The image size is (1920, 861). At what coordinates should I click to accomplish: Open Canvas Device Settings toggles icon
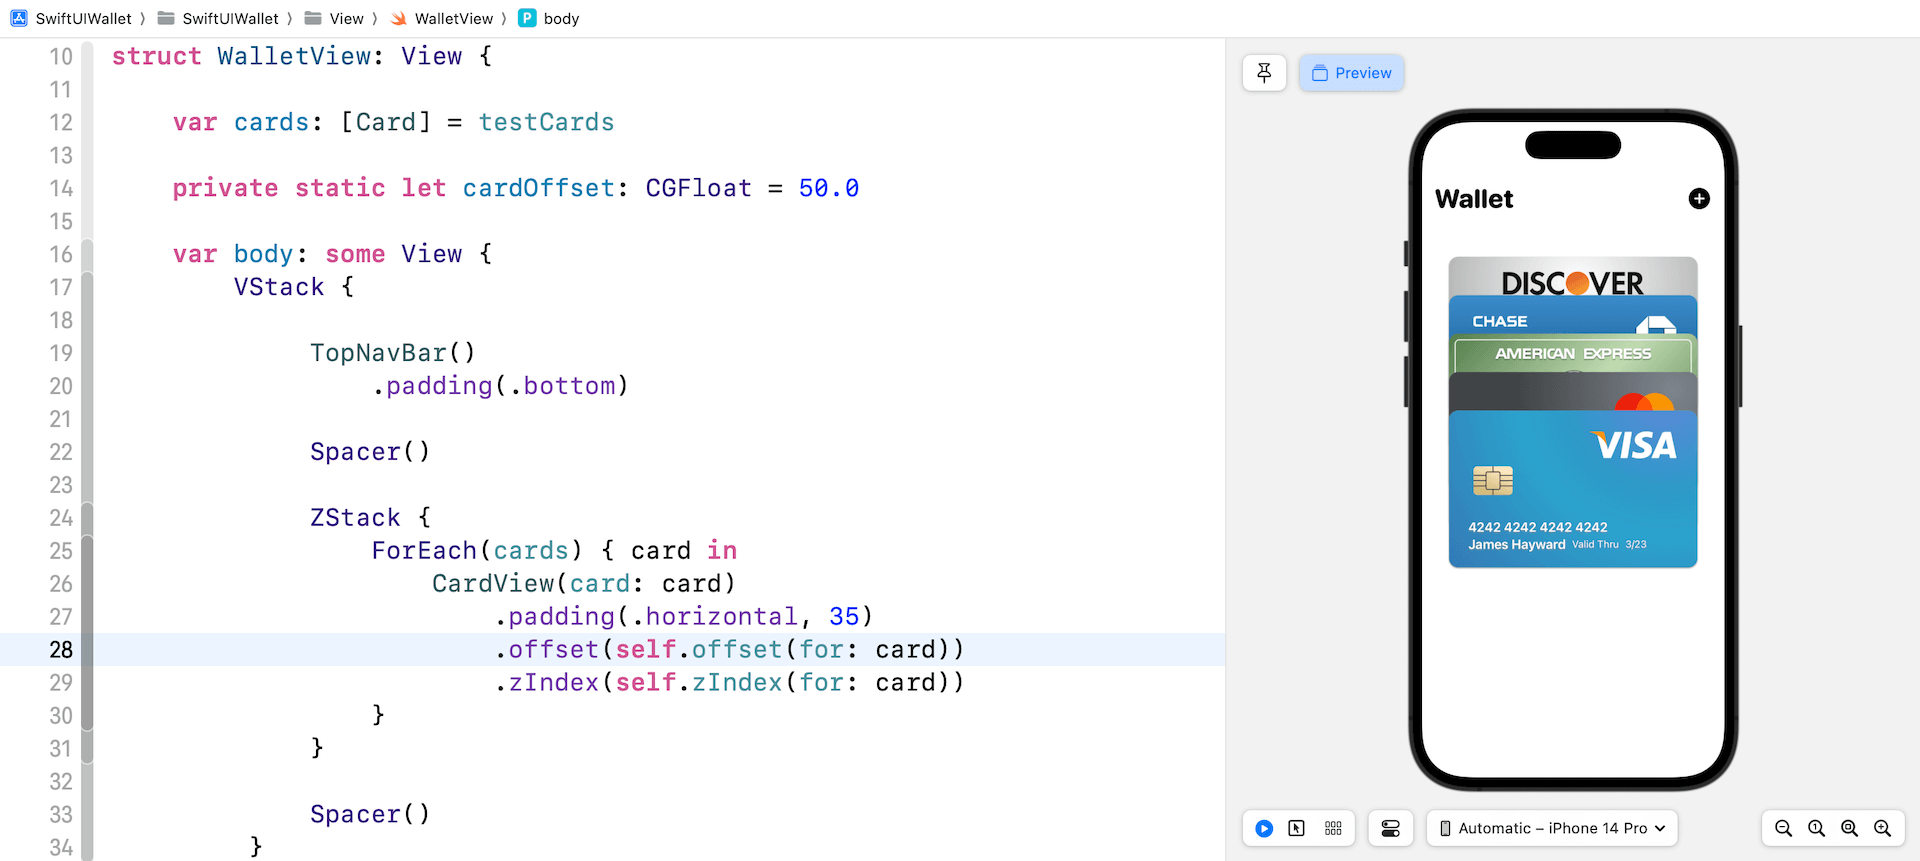pos(1391,828)
